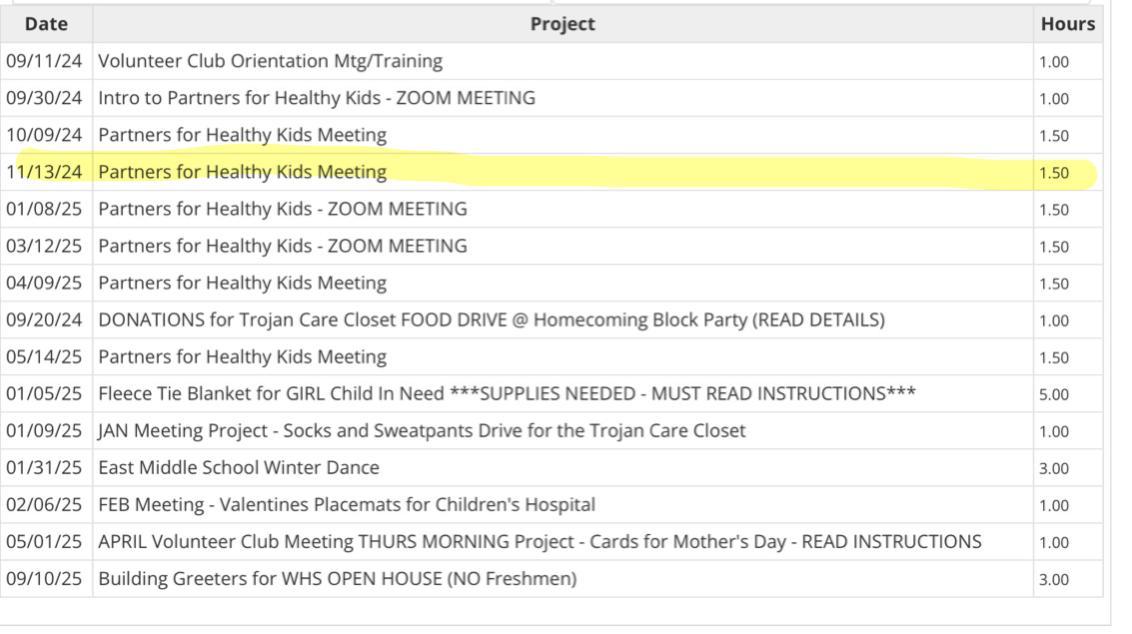Select the Volunteer Club Orientation Mtg/Training row
The width and height of the screenshot is (1132, 634).
(270, 61)
